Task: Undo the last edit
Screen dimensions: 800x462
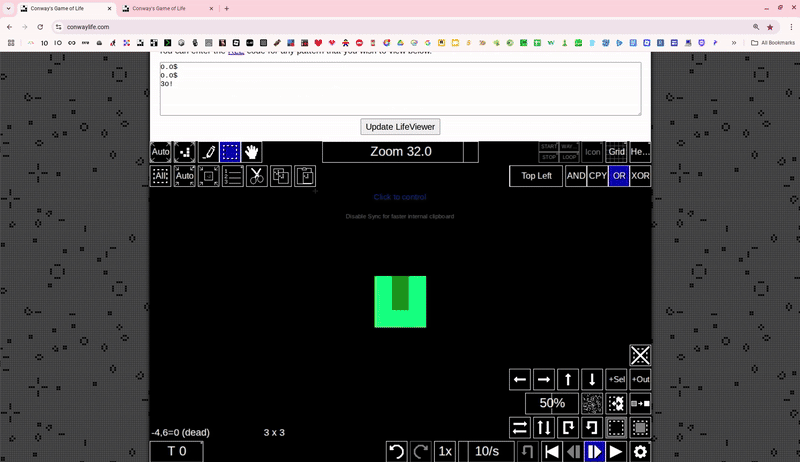Action: click(x=396, y=452)
